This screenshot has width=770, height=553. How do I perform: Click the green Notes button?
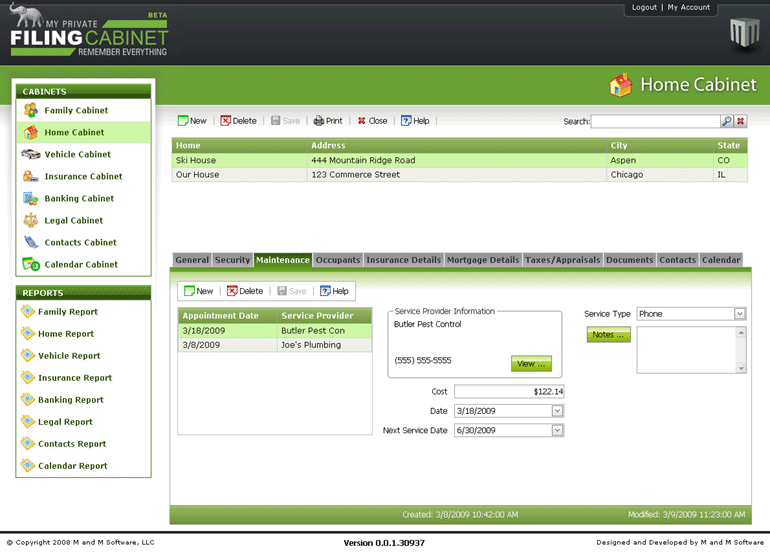[608, 334]
